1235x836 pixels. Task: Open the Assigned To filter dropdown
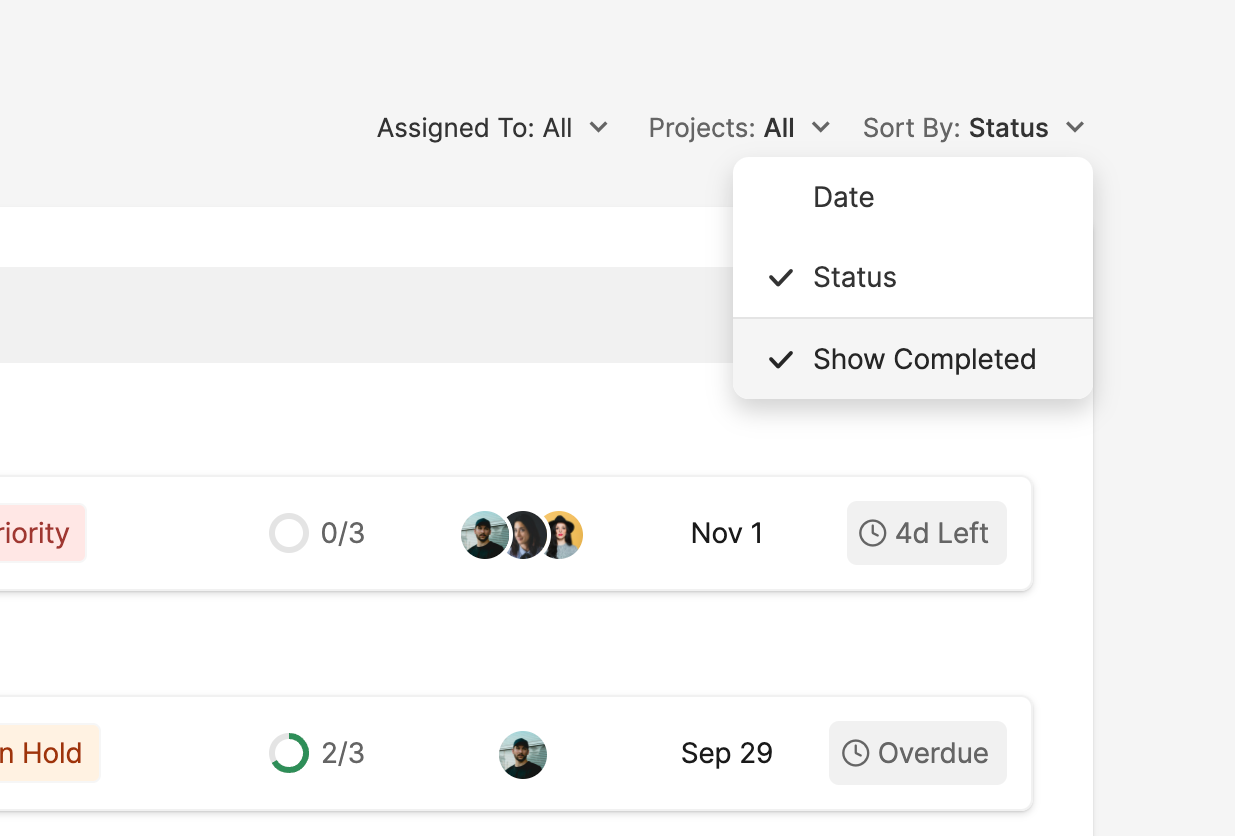pyautogui.click(x=492, y=128)
